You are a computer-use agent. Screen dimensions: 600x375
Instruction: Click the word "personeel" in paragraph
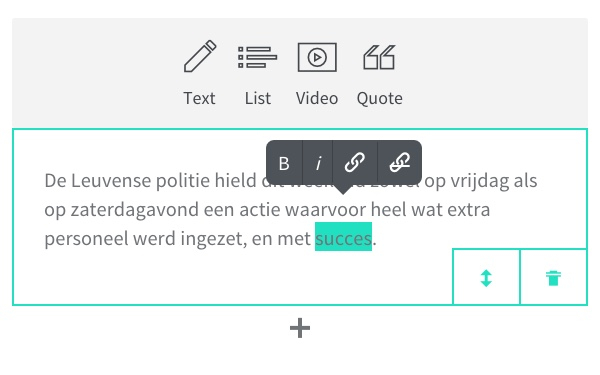(x=86, y=240)
